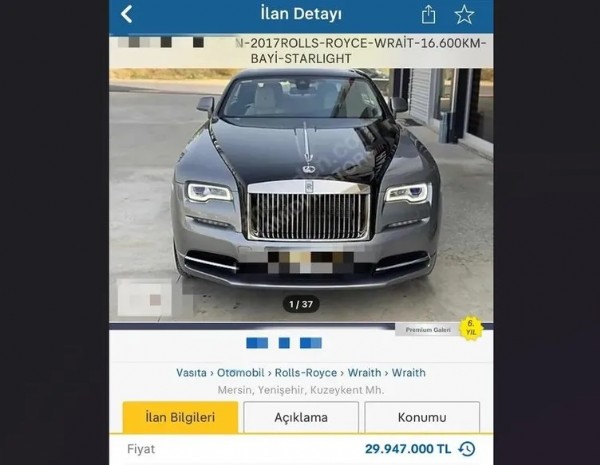The height and width of the screenshot is (465, 600).
Task: Click the 6. Yıl yellow badge
Action: point(471,328)
